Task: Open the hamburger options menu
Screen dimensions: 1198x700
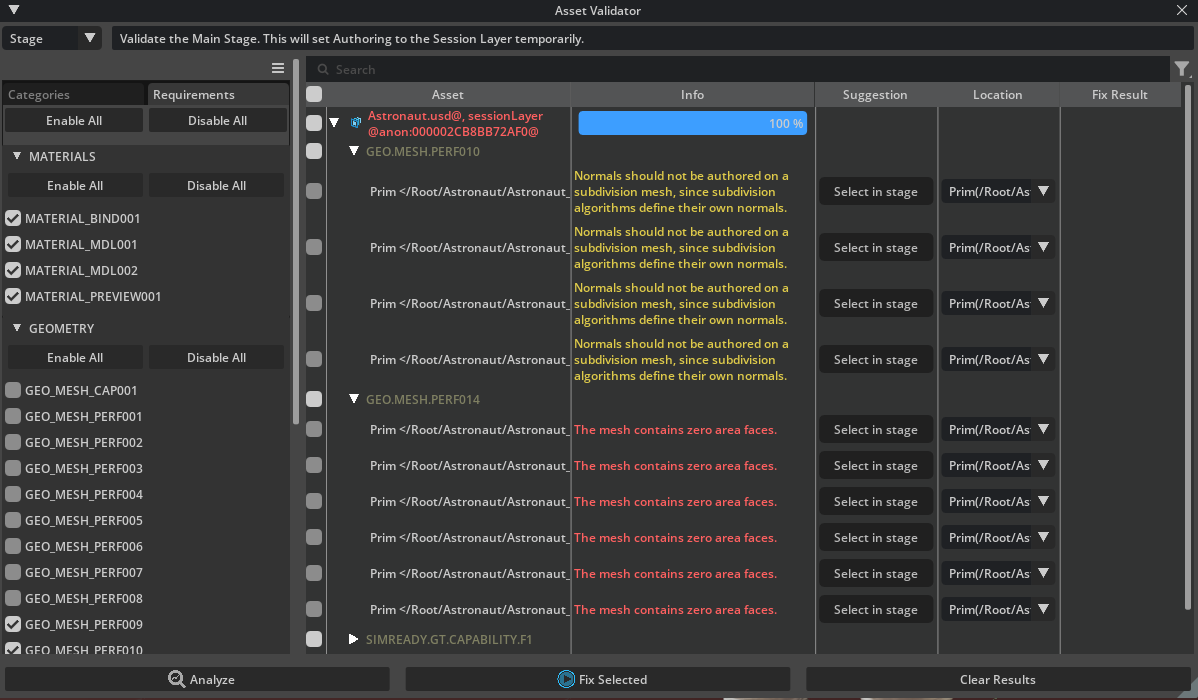Action: click(x=278, y=68)
